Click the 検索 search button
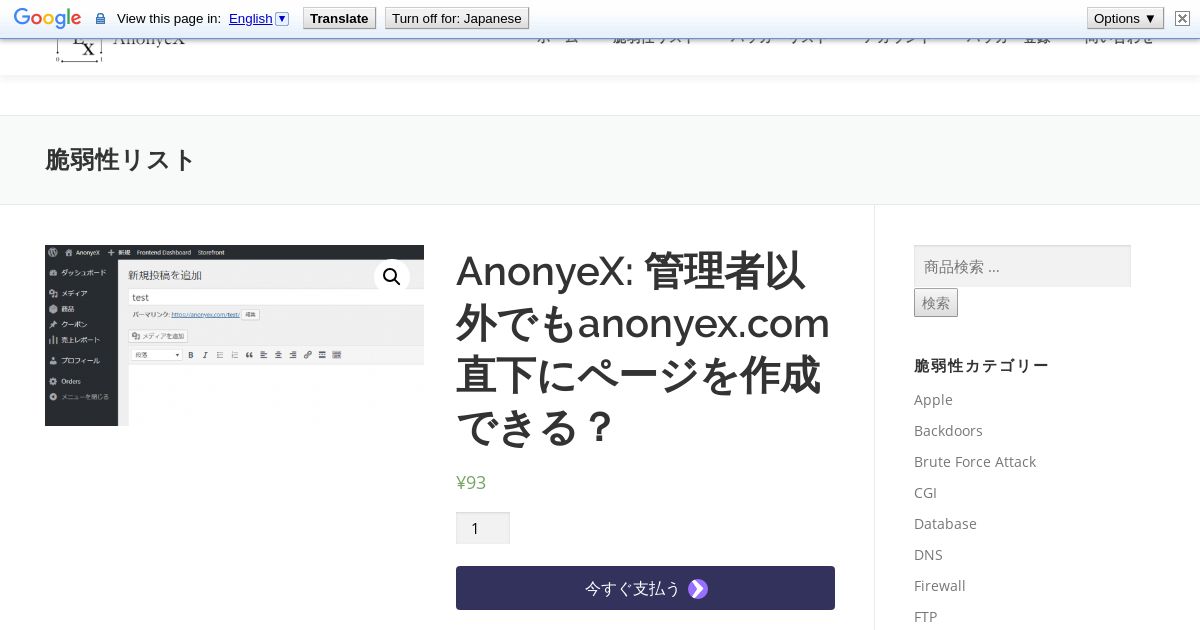Screen dimensions: 1200x630 (x=936, y=303)
